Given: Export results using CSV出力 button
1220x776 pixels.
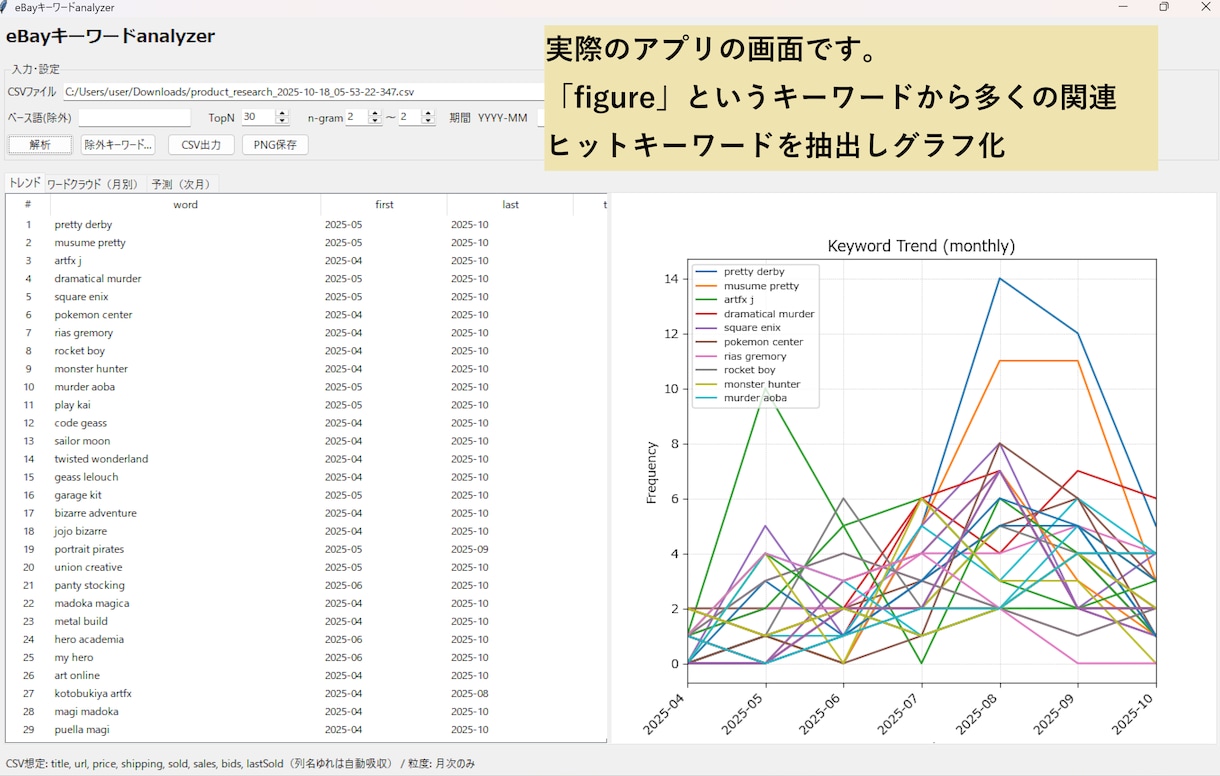Looking at the screenshot, I should (x=201, y=145).
